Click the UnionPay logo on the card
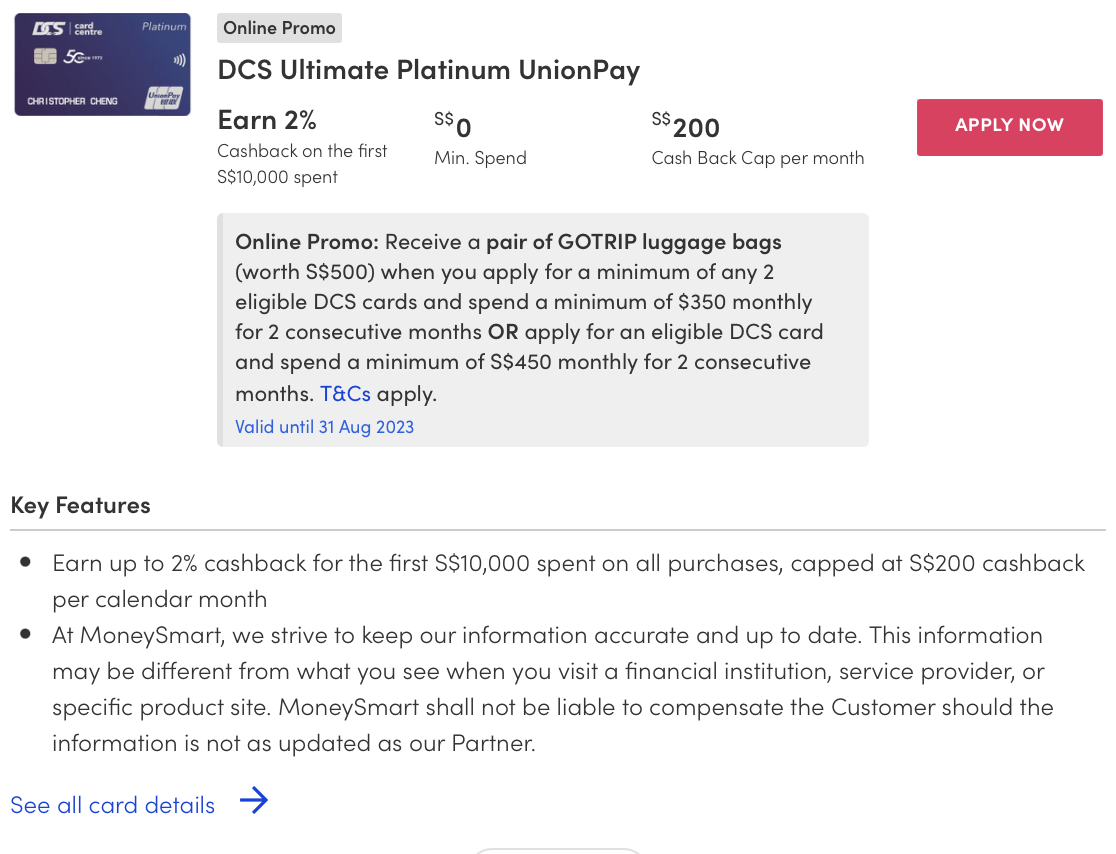The image size is (1116, 854). click(x=163, y=97)
